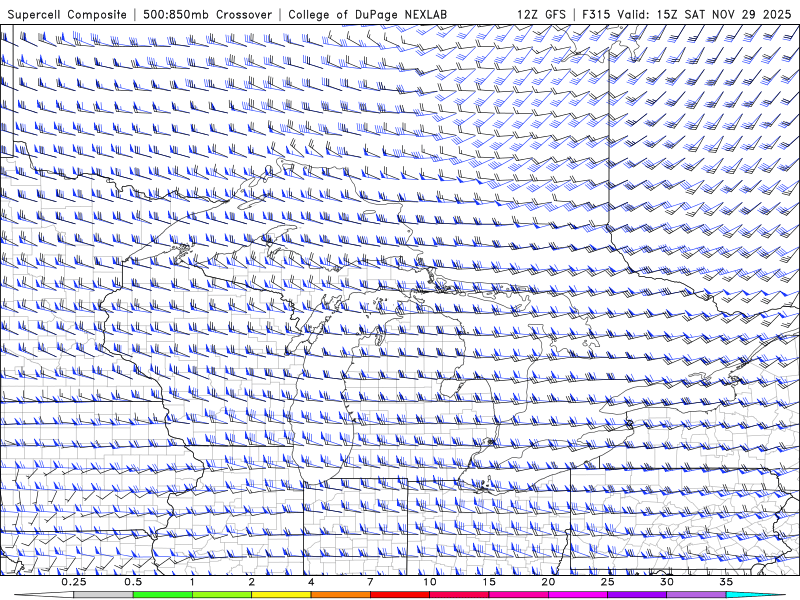Click the cyan end segment of the color bar
Viewport: 800px width, 600px height.
[755, 595]
